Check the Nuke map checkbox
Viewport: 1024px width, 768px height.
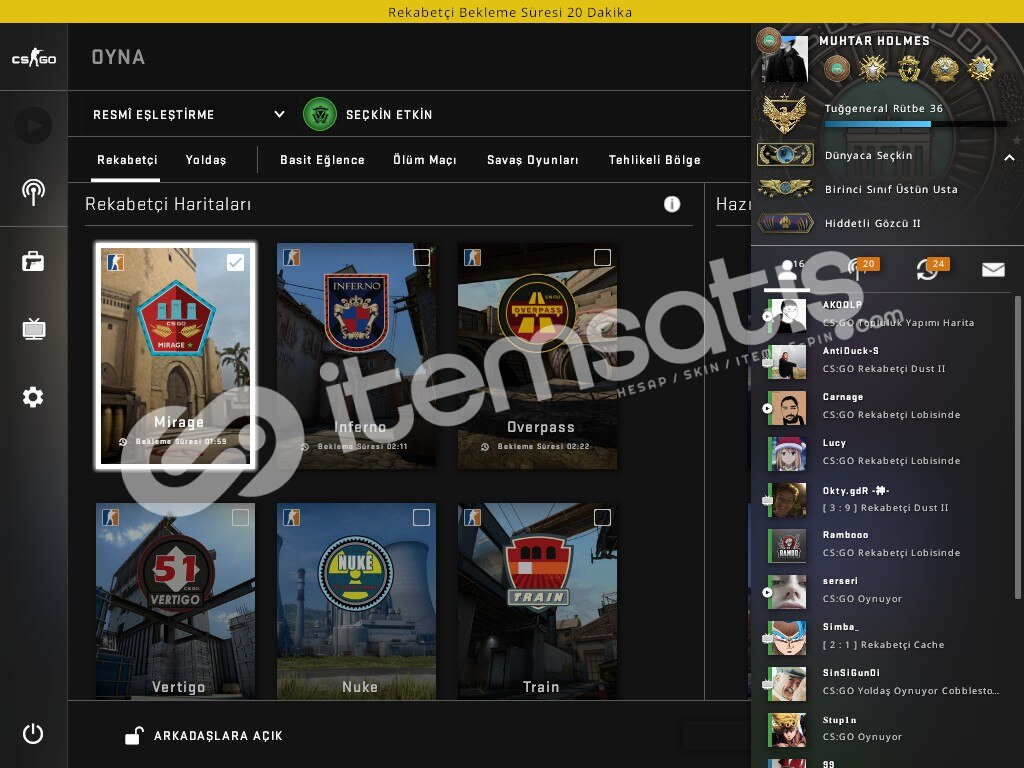tap(421, 517)
